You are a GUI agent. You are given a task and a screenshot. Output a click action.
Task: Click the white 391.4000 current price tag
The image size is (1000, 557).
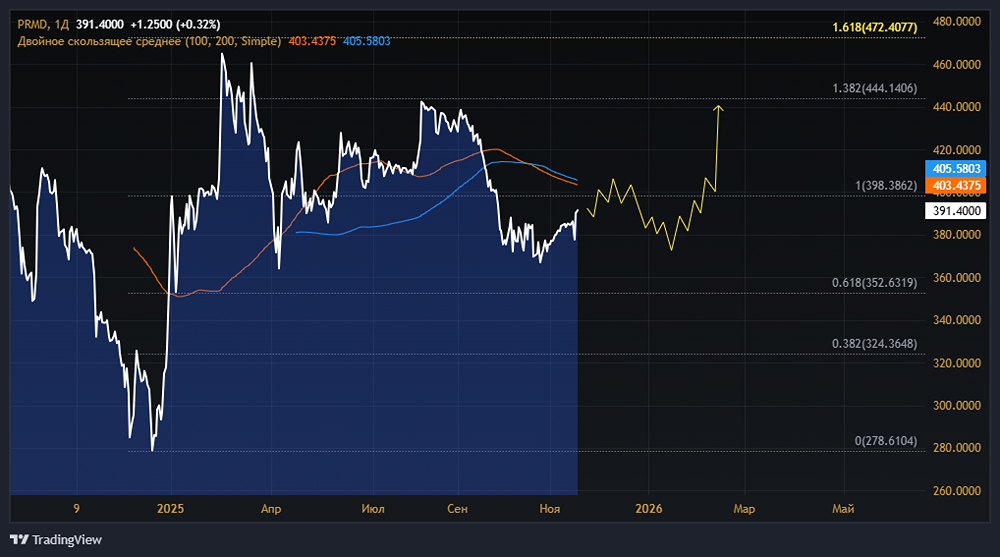(x=955, y=211)
